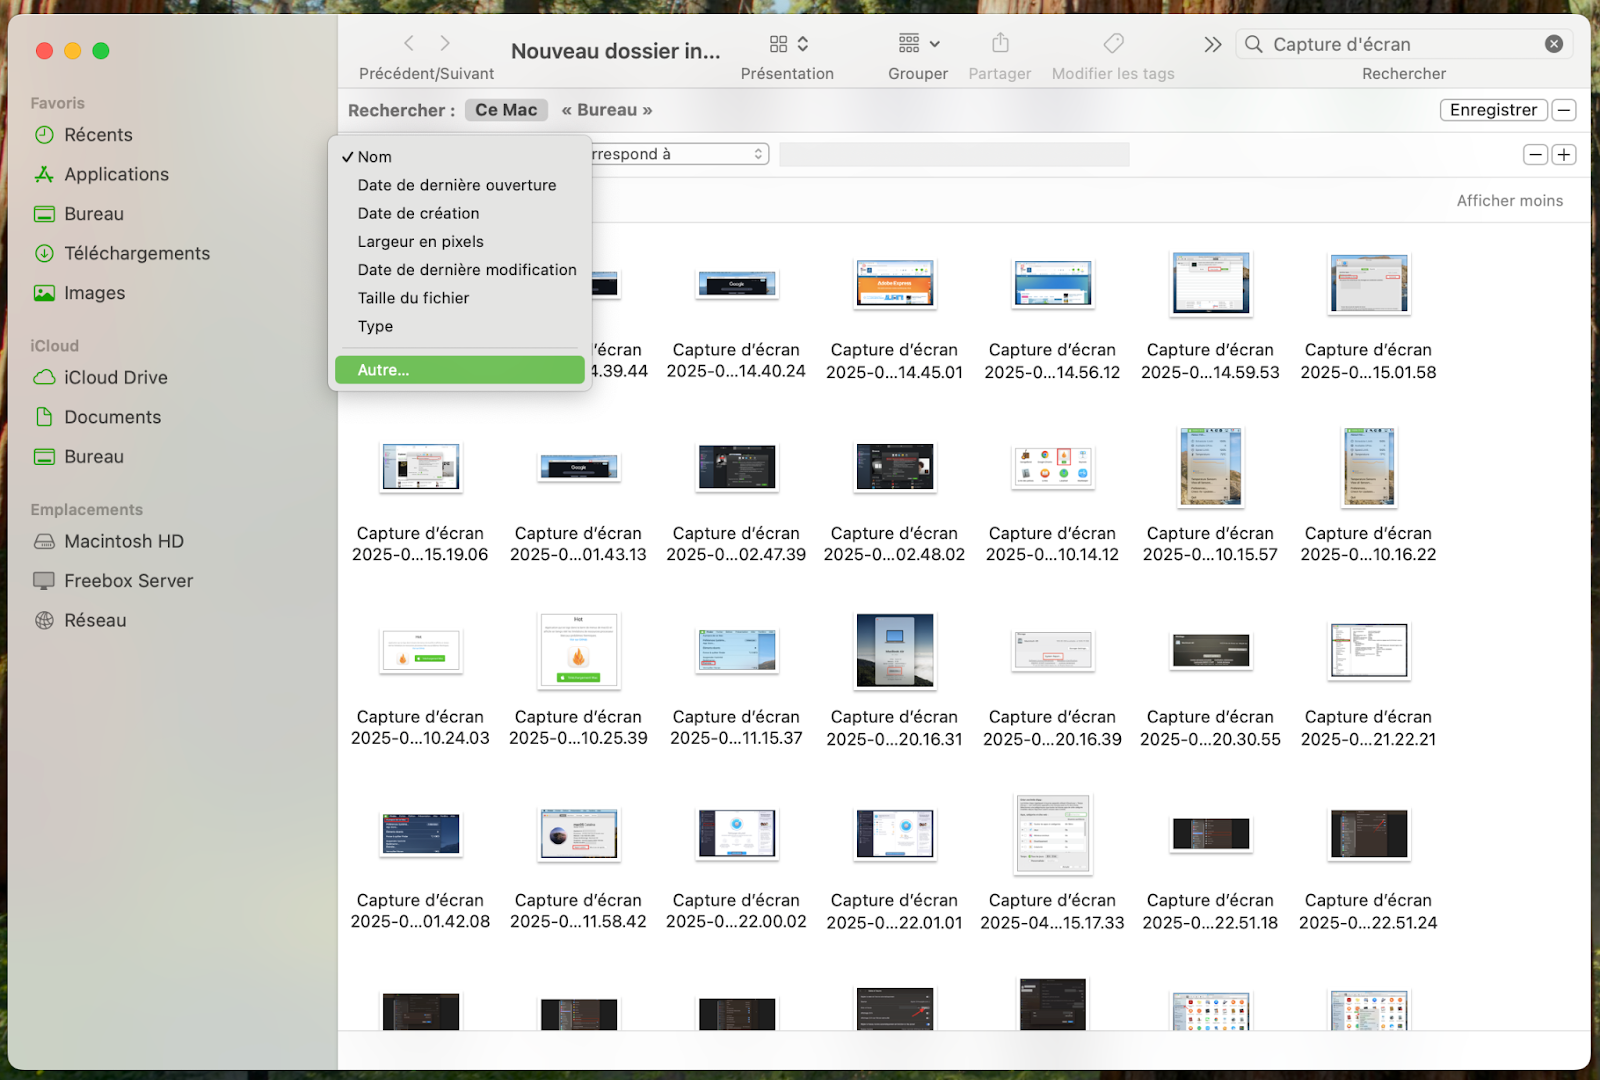Check Nom in the attribute menu
The width and height of the screenshot is (1600, 1080).
pyautogui.click(x=374, y=157)
